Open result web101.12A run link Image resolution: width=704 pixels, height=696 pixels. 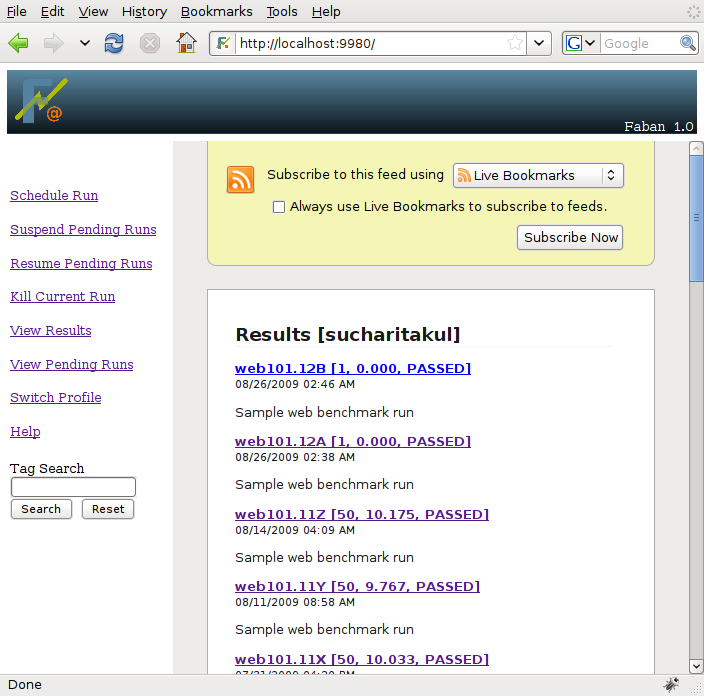(353, 442)
